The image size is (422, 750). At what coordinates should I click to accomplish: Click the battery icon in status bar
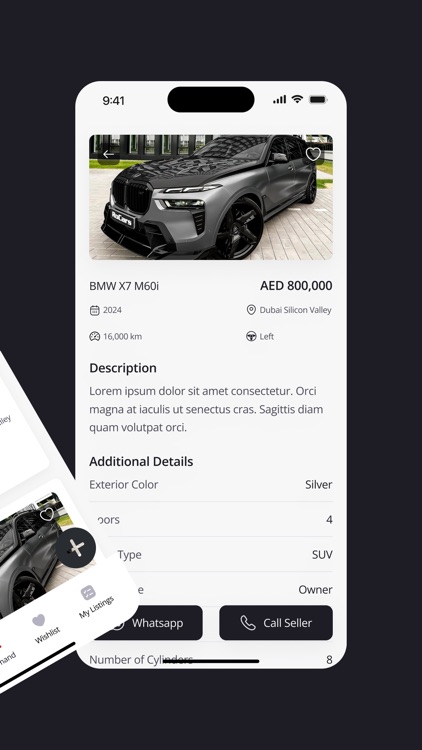pyautogui.click(x=318, y=99)
